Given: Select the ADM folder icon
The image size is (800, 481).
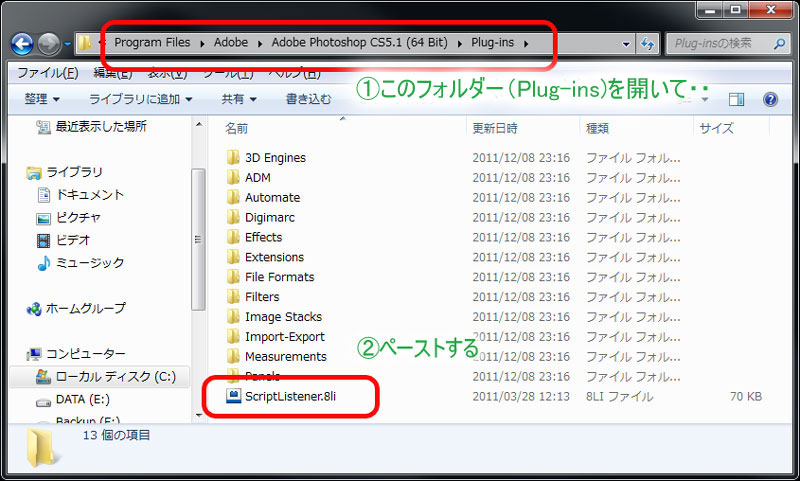Looking at the screenshot, I should pos(233,177).
